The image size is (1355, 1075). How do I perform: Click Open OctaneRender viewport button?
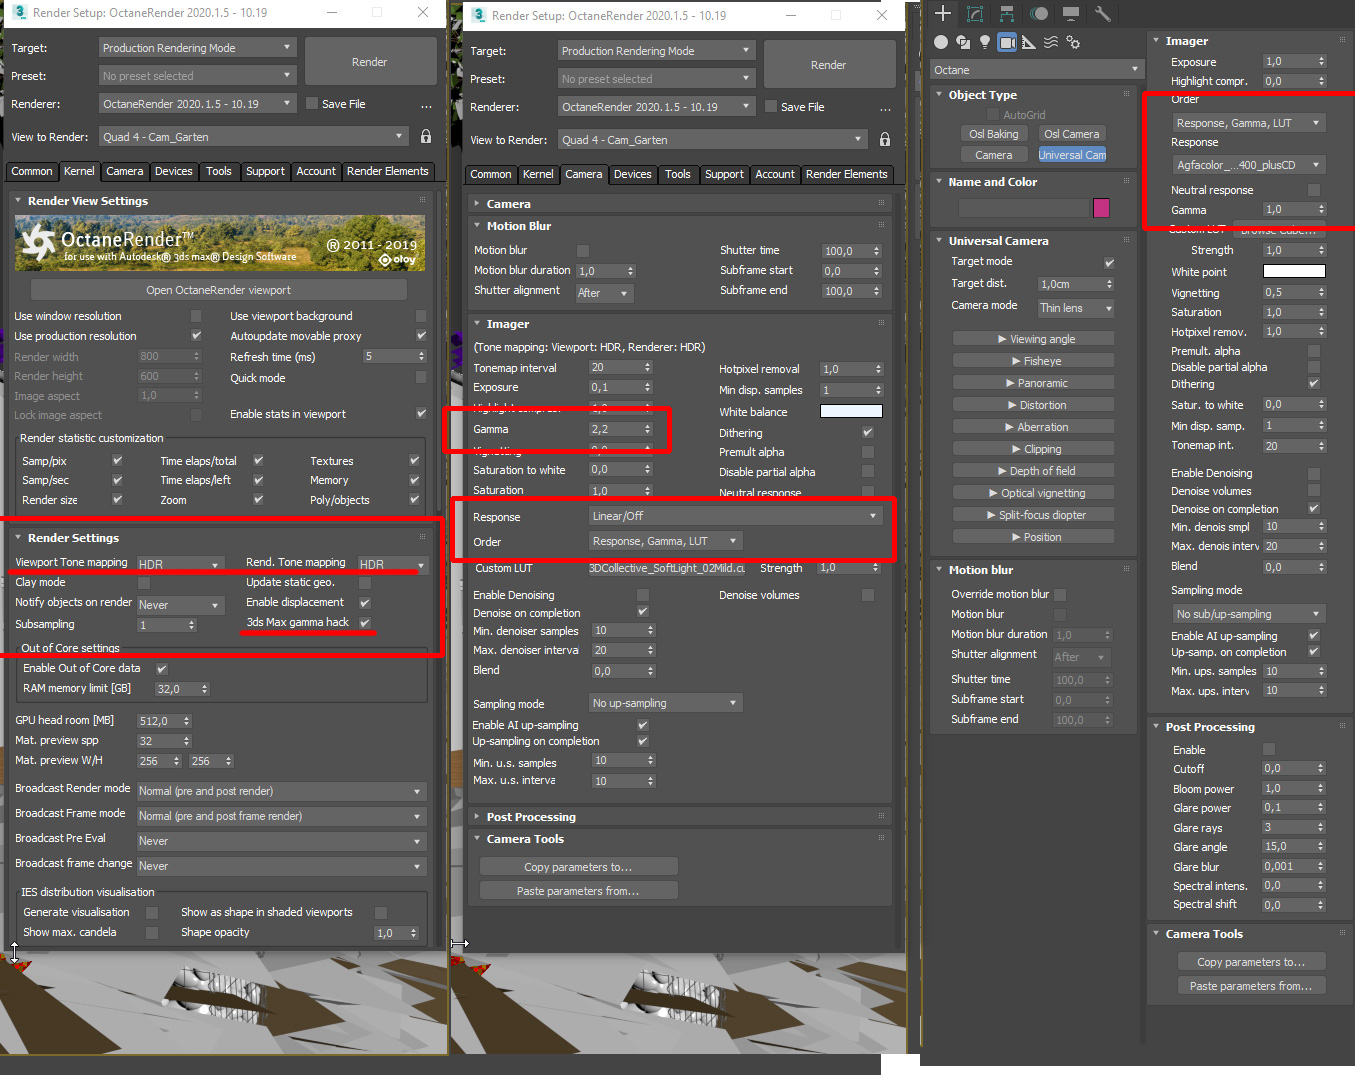click(219, 290)
